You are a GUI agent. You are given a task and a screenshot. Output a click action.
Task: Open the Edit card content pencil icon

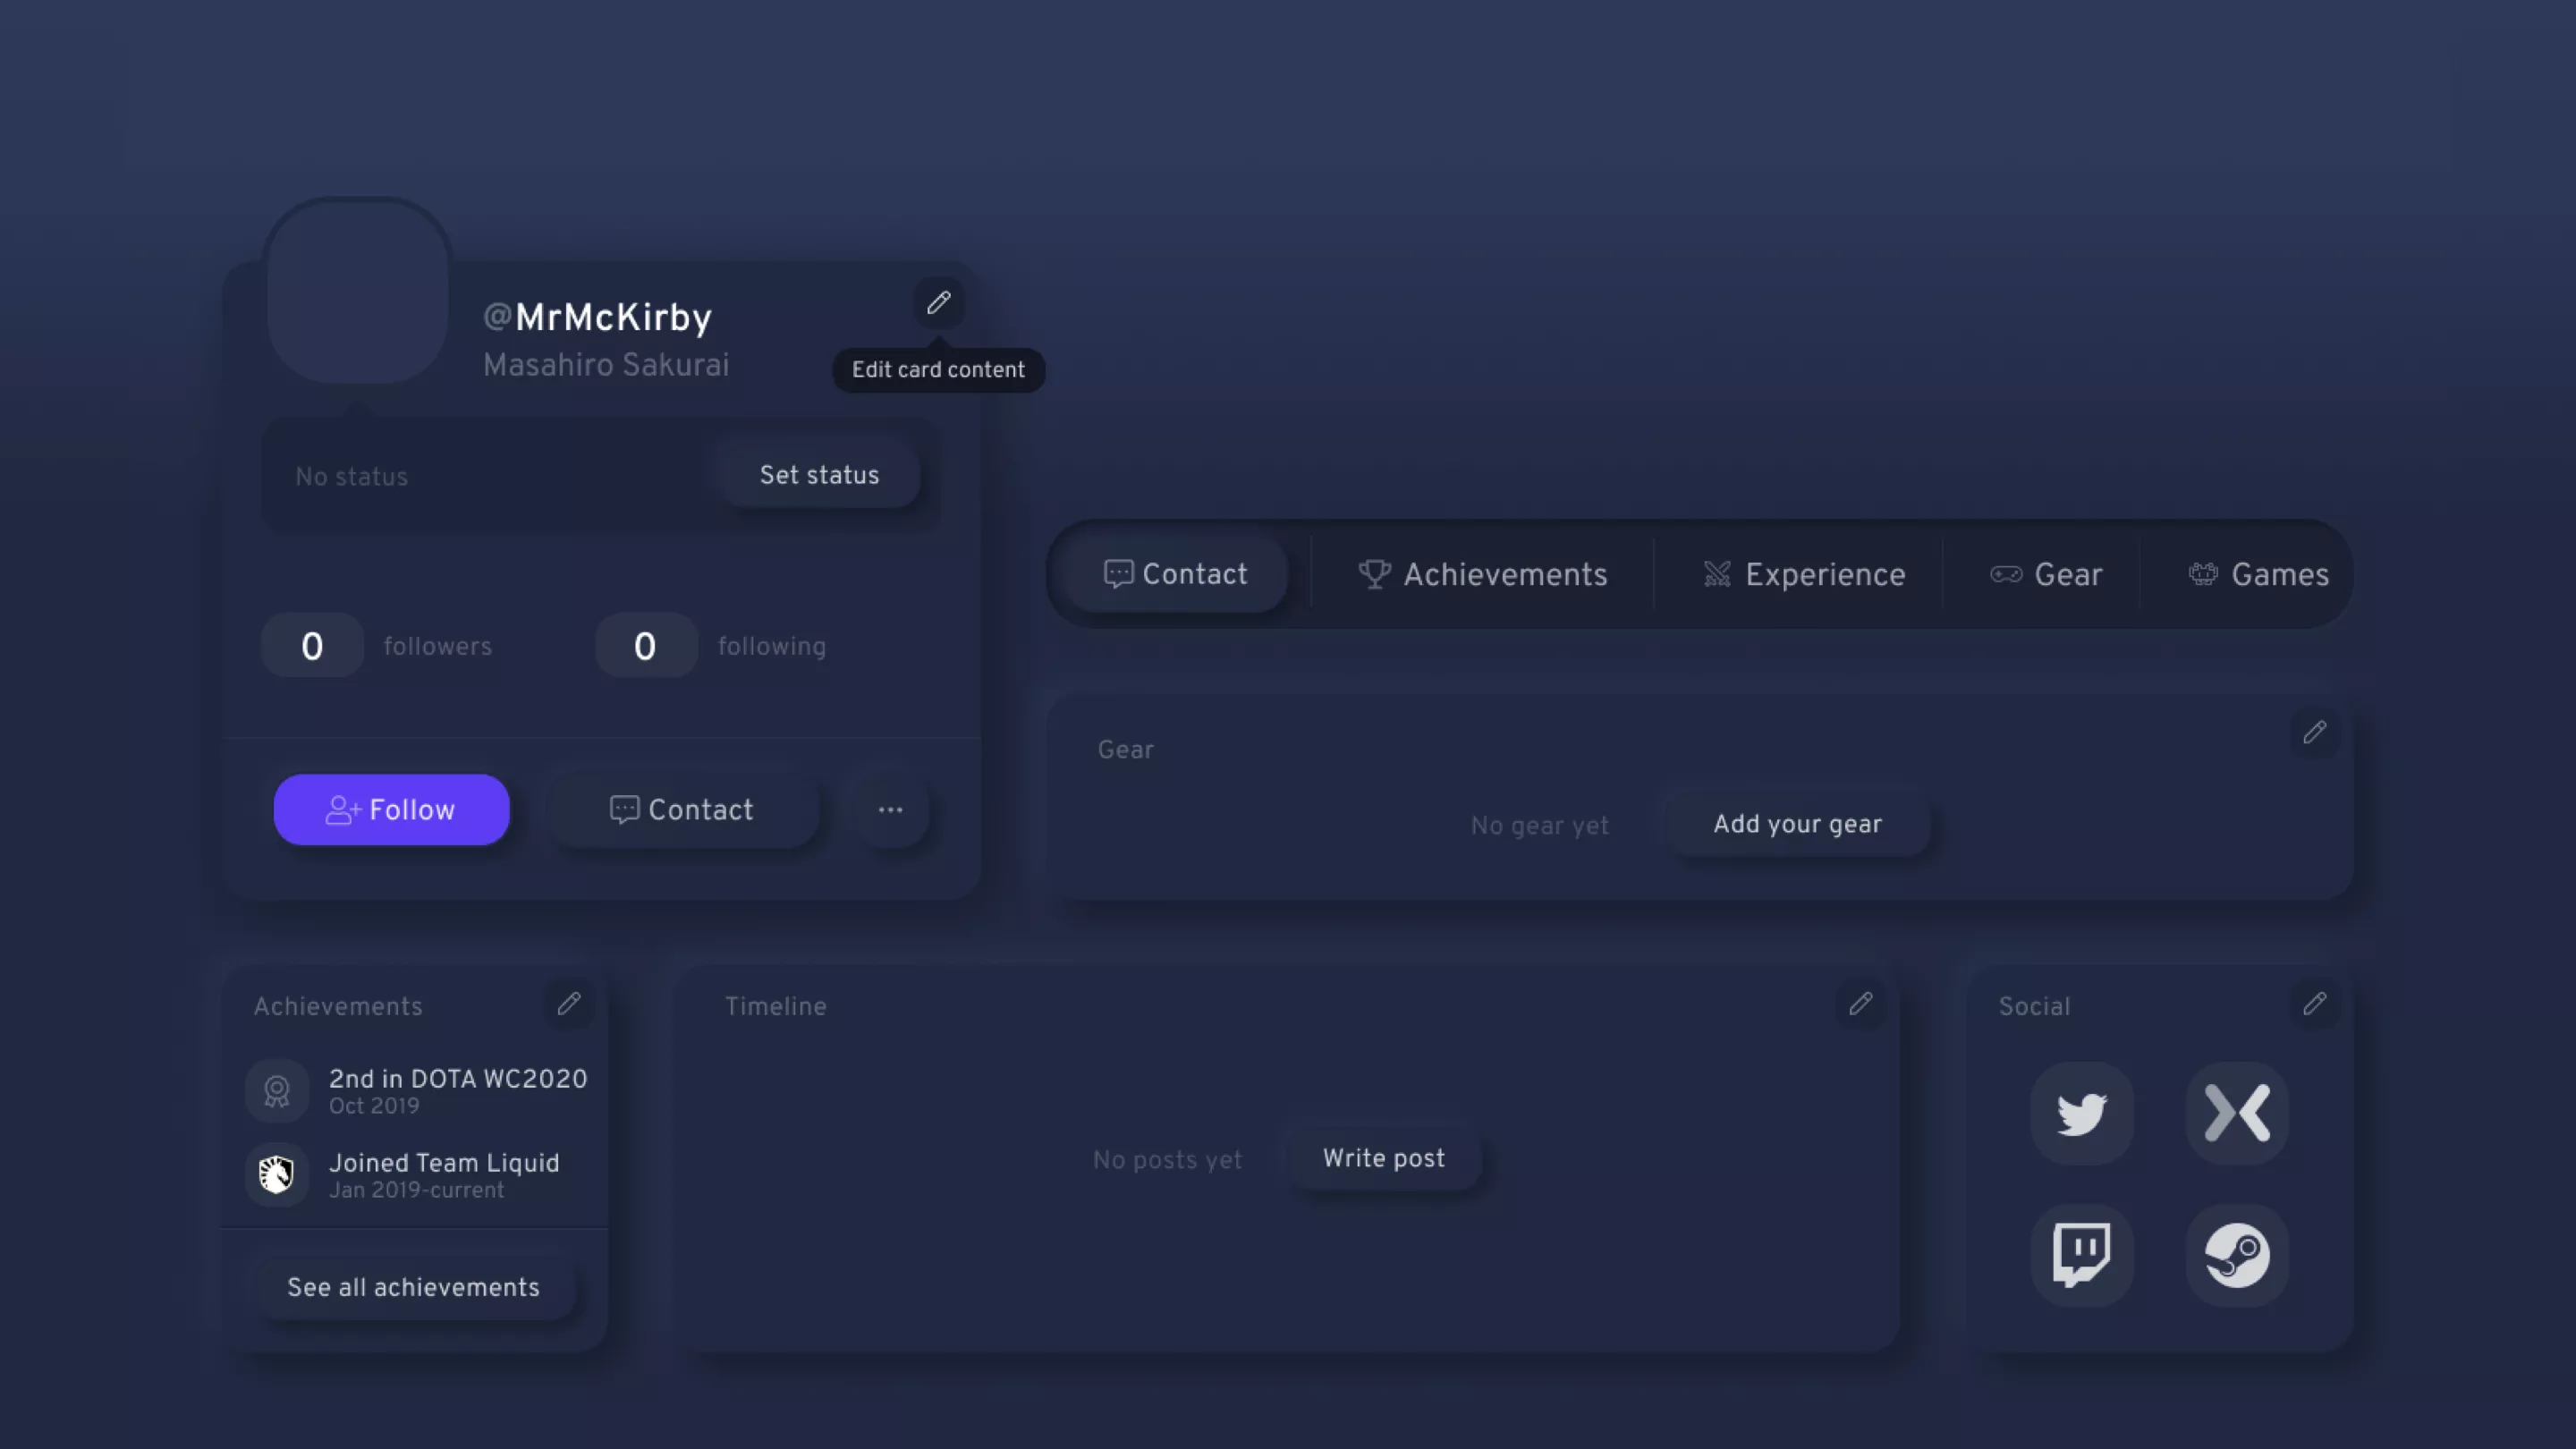[938, 303]
